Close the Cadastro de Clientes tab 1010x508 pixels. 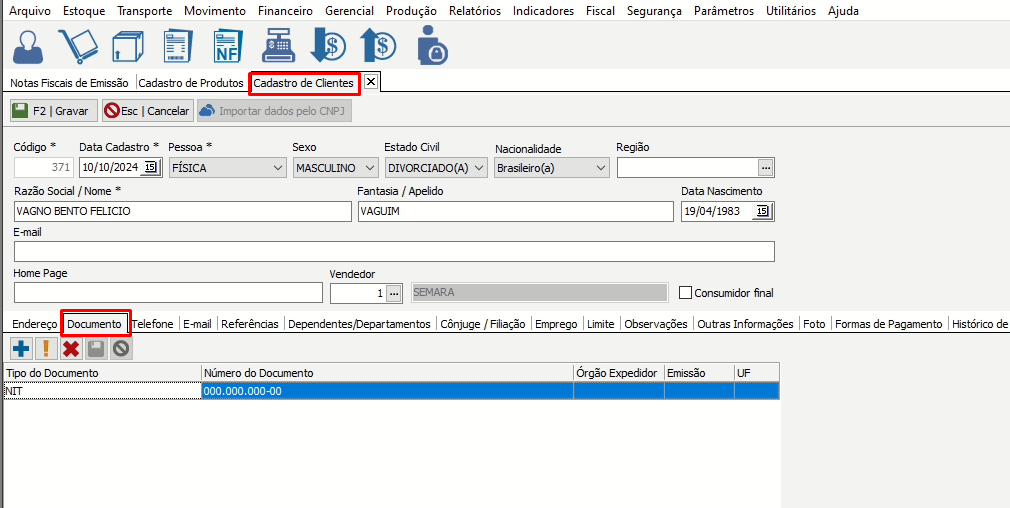pyautogui.click(x=370, y=82)
